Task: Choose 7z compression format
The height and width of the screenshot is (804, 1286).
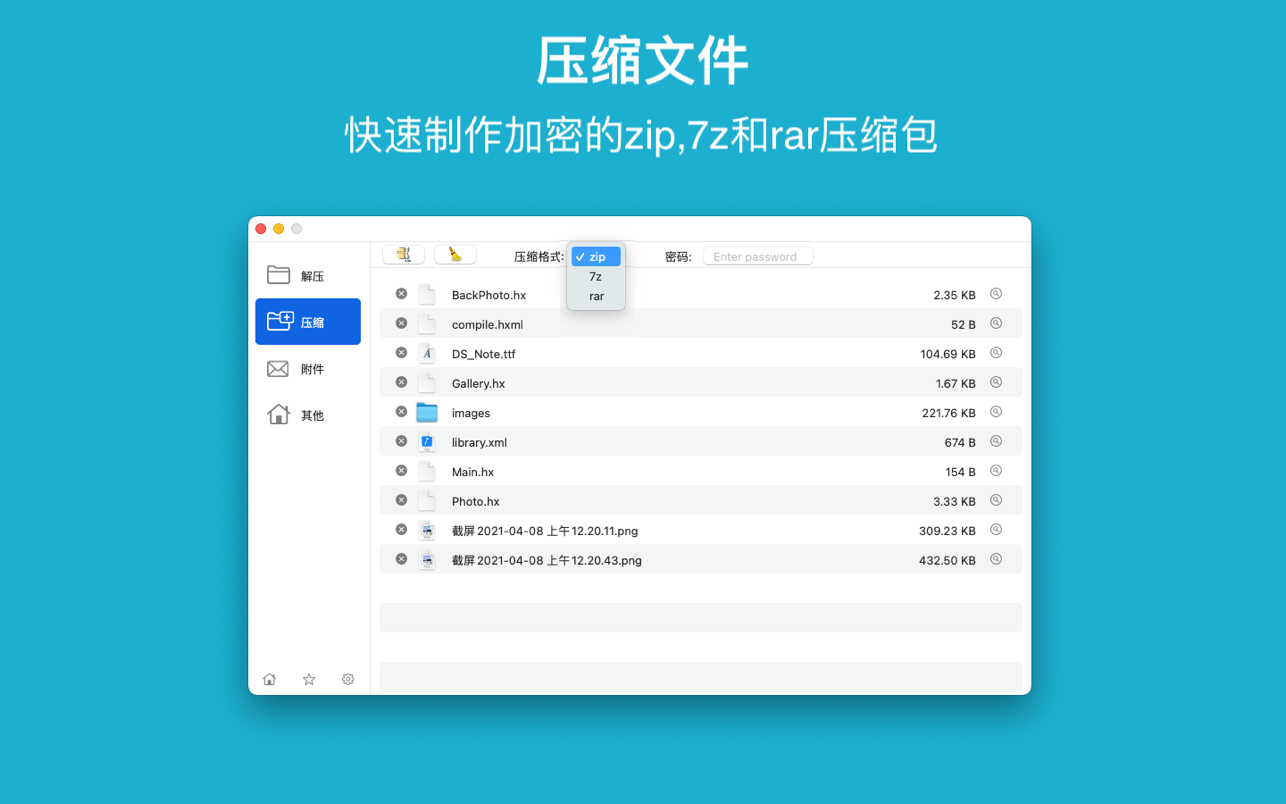Action: 596,276
